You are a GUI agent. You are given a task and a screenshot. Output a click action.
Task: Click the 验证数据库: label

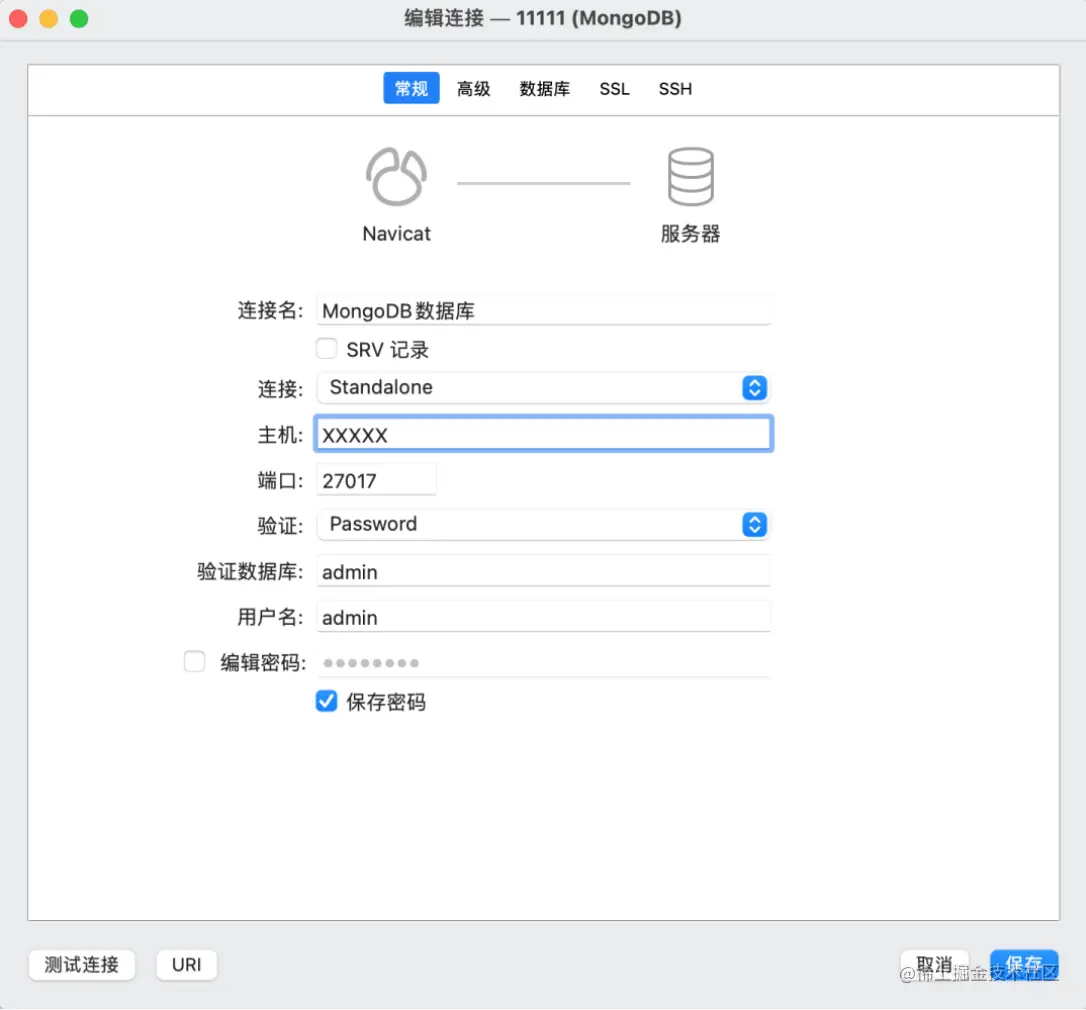click(251, 572)
